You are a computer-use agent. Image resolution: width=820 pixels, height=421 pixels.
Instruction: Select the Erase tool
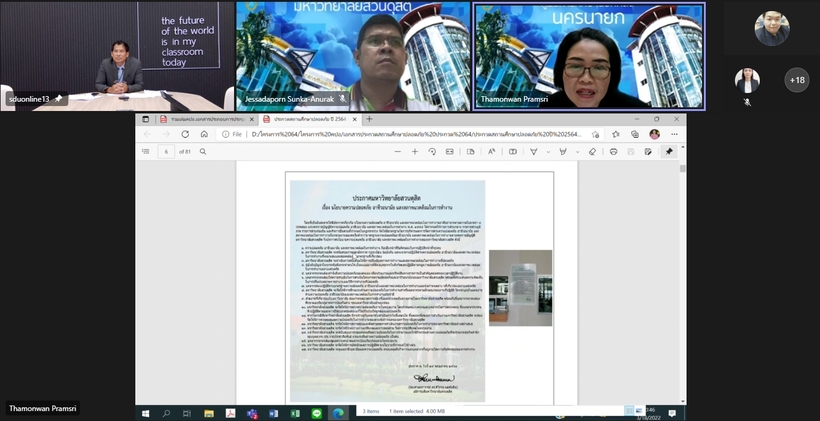(x=592, y=152)
